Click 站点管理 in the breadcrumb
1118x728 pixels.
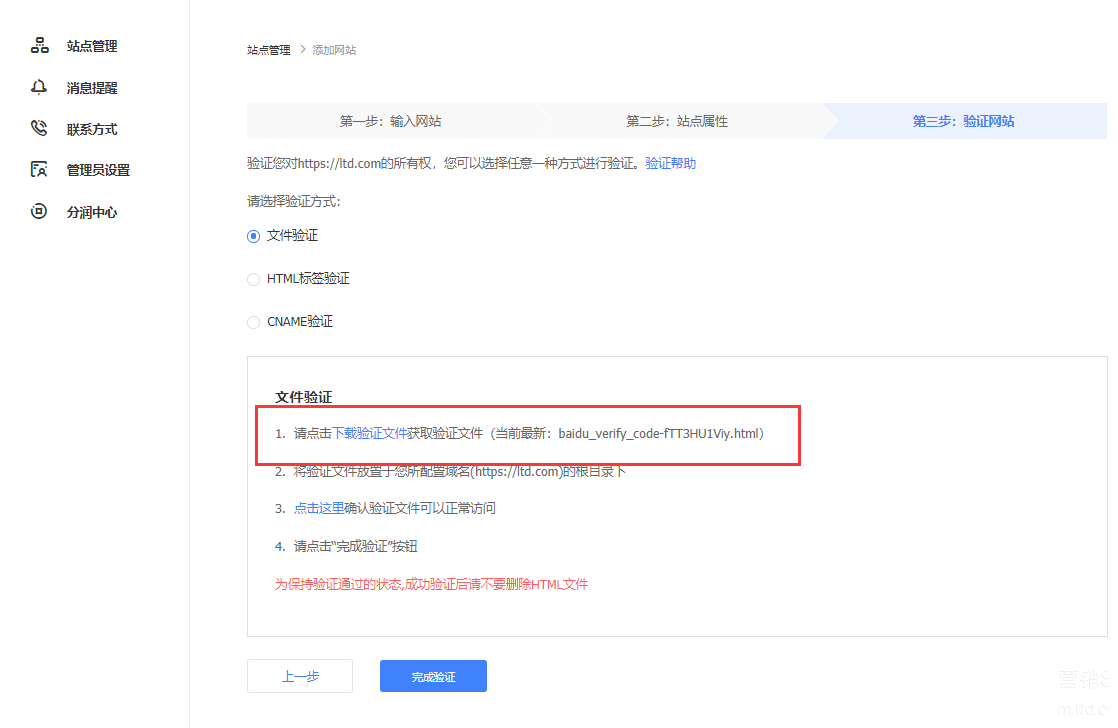click(269, 50)
